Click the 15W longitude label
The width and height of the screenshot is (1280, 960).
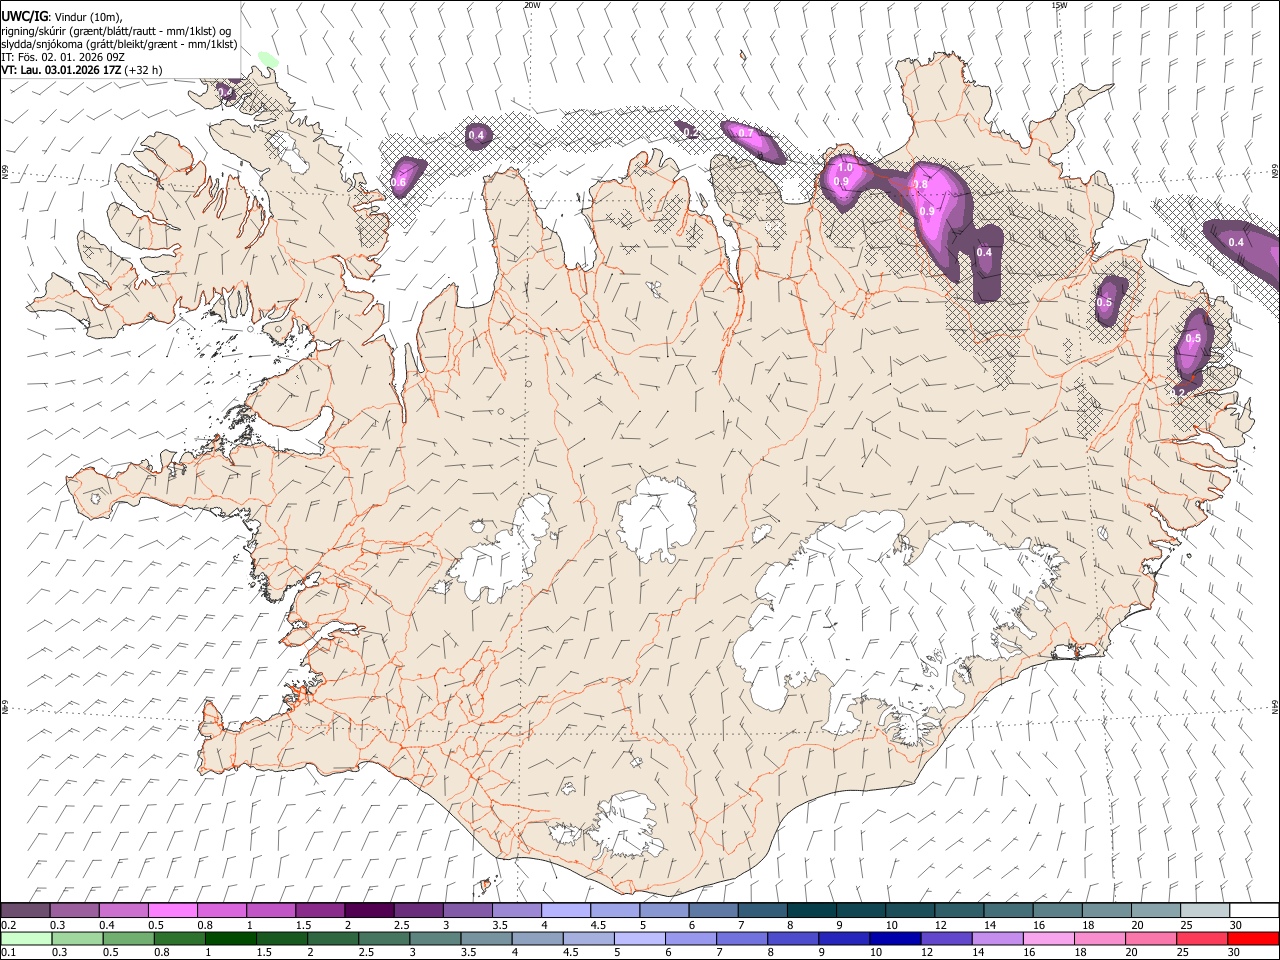[1059, 5]
